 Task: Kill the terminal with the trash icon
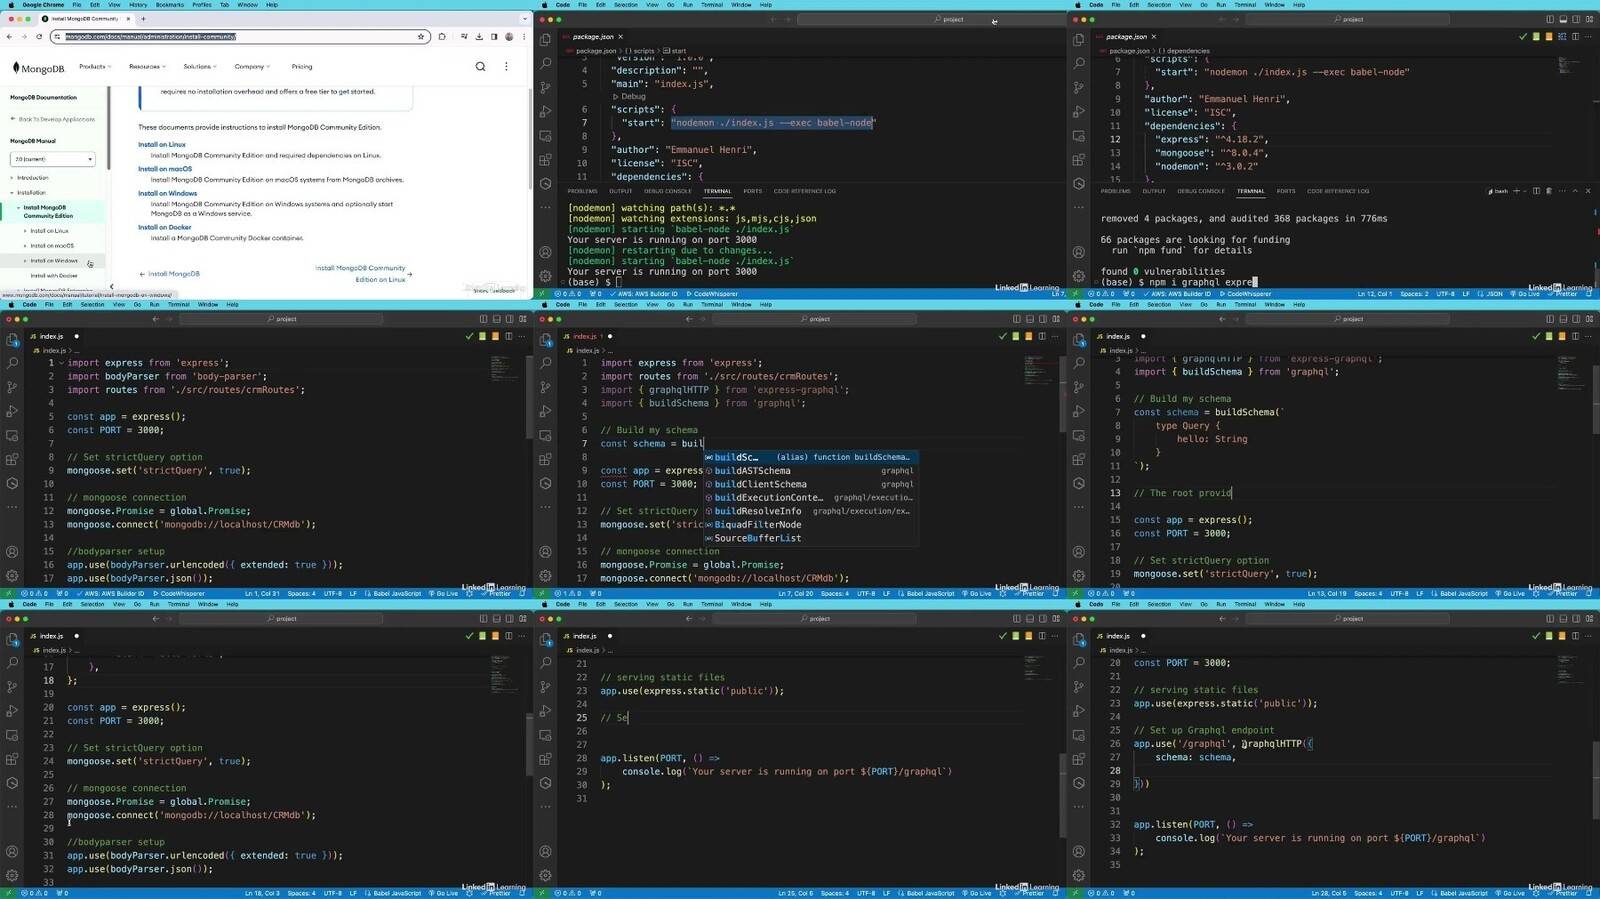pos(1548,191)
